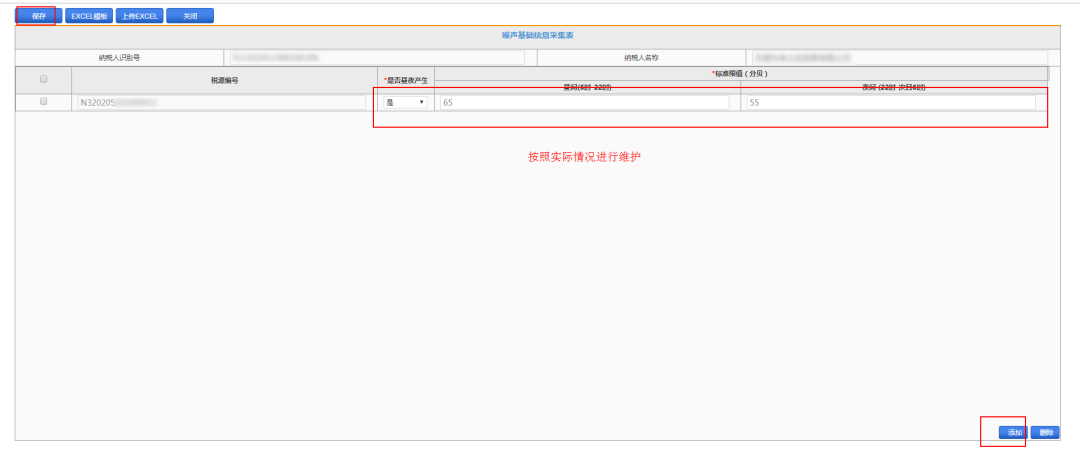Screen dimensions: 1080x456
Task: Click the 保存 save button
Action: [39, 16]
